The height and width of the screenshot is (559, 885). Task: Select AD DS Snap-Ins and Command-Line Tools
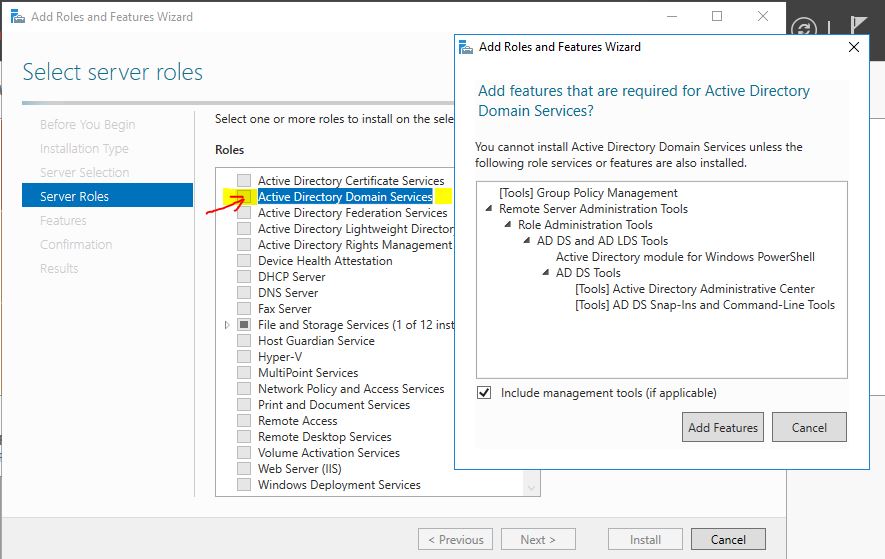[705, 304]
